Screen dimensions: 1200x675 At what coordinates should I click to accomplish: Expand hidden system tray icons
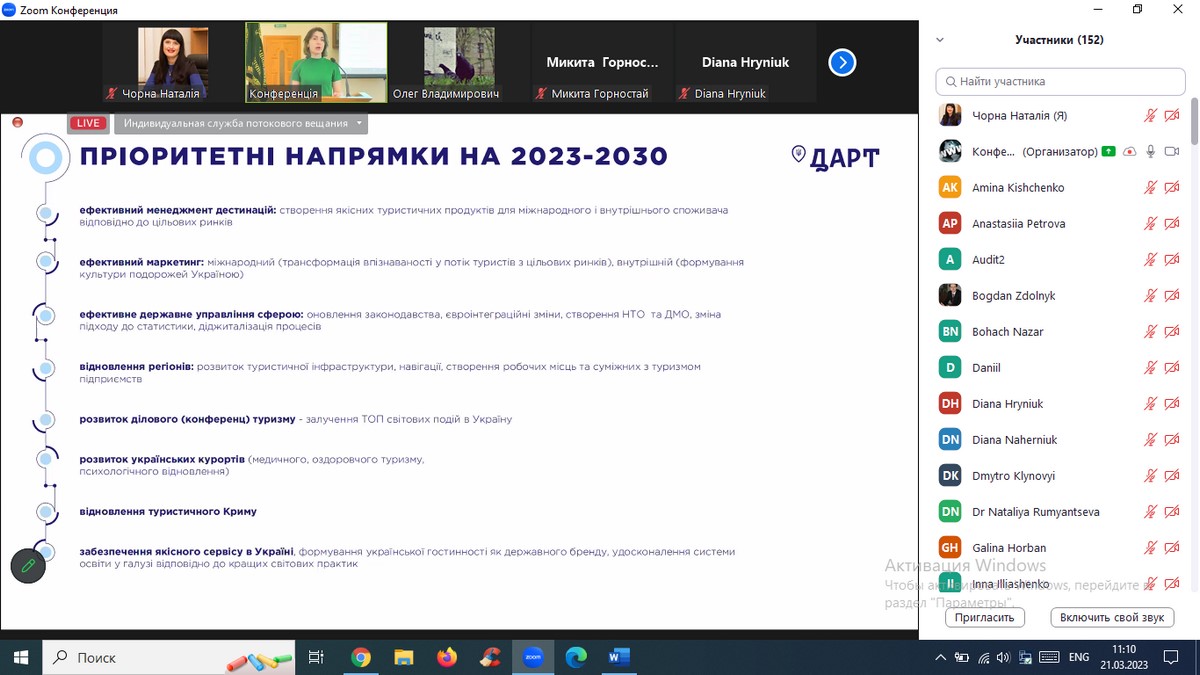point(940,657)
